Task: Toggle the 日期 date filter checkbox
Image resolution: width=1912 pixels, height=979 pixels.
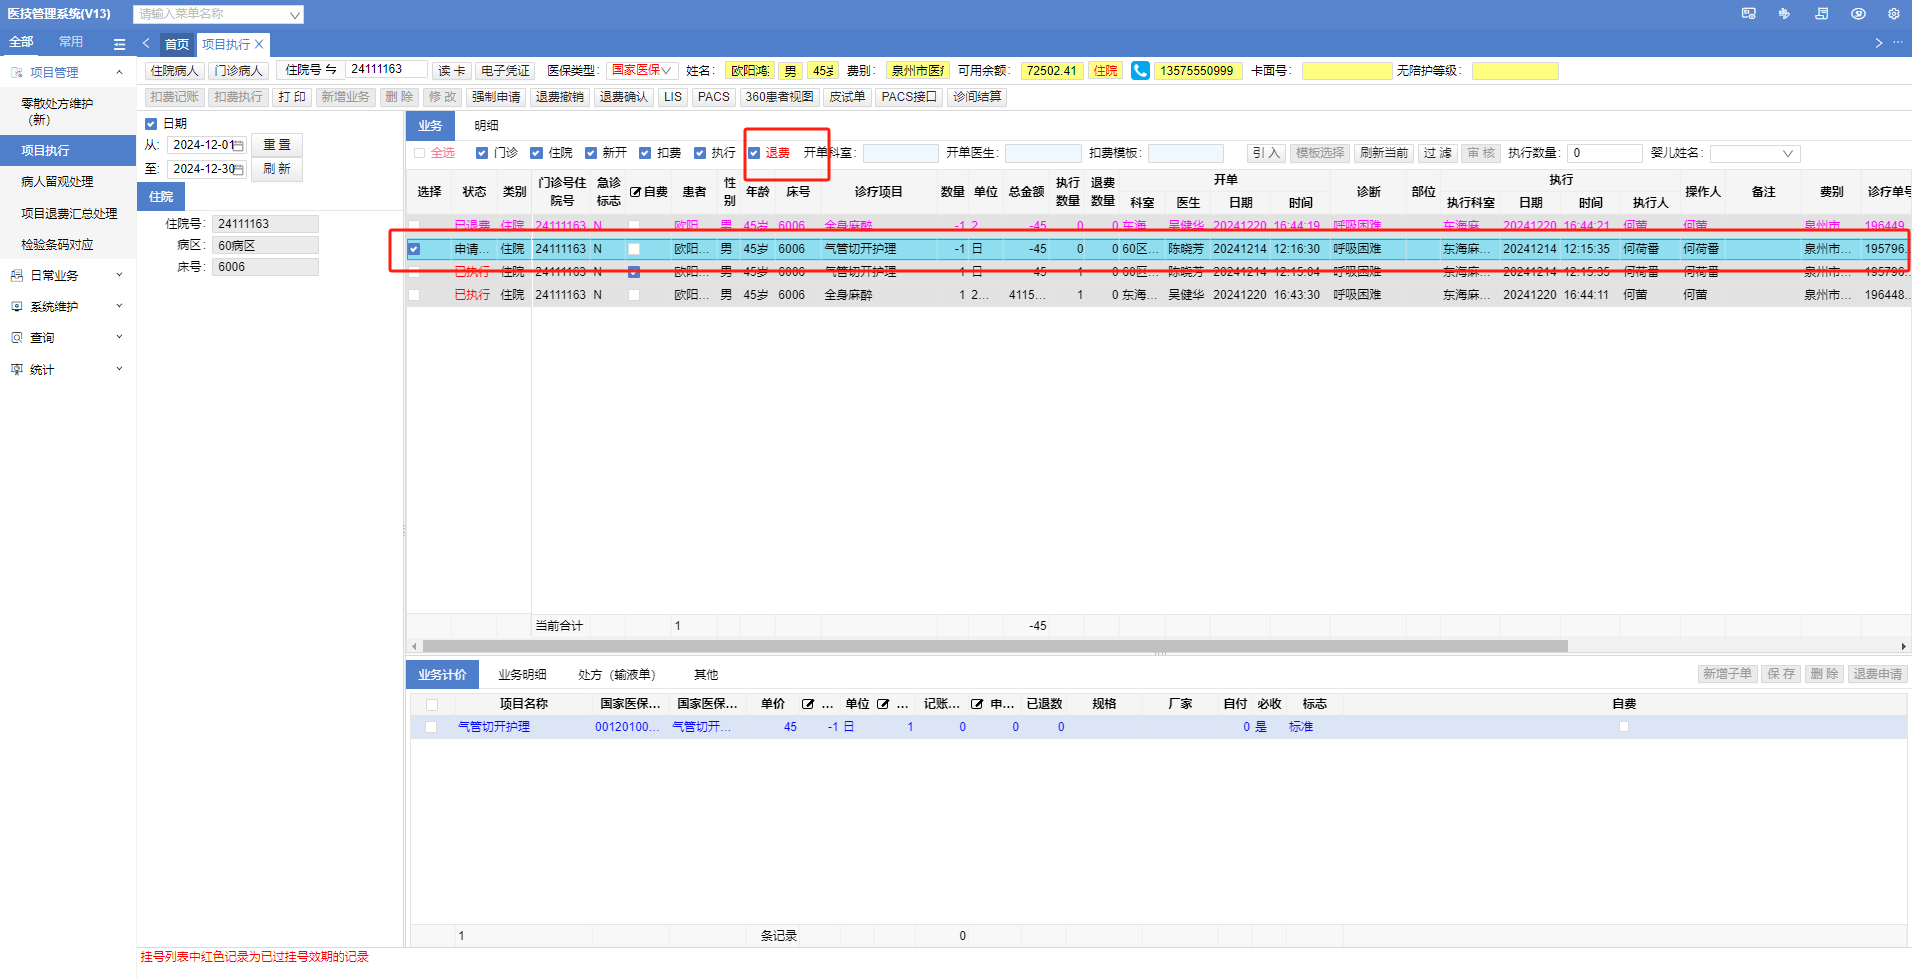Action: click(151, 124)
